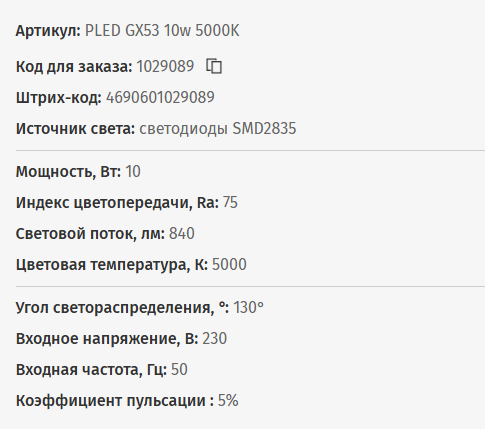Click the order code number 1029089

click(165, 66)
